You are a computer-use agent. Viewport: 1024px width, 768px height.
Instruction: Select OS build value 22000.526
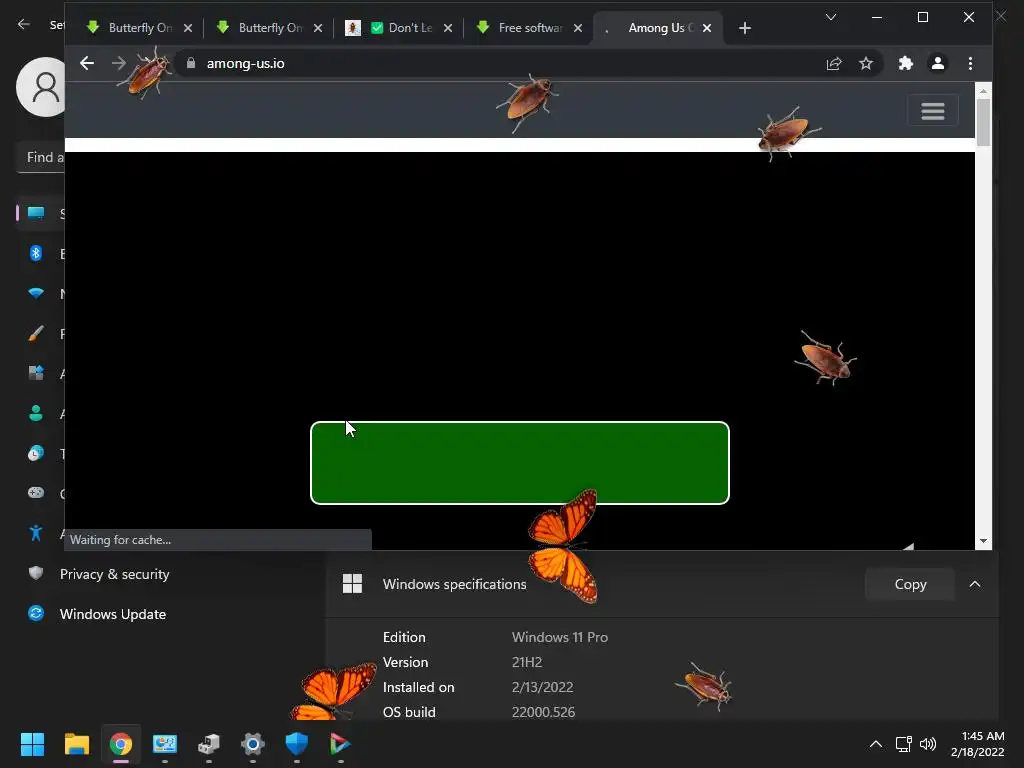(x=543, y=712)
